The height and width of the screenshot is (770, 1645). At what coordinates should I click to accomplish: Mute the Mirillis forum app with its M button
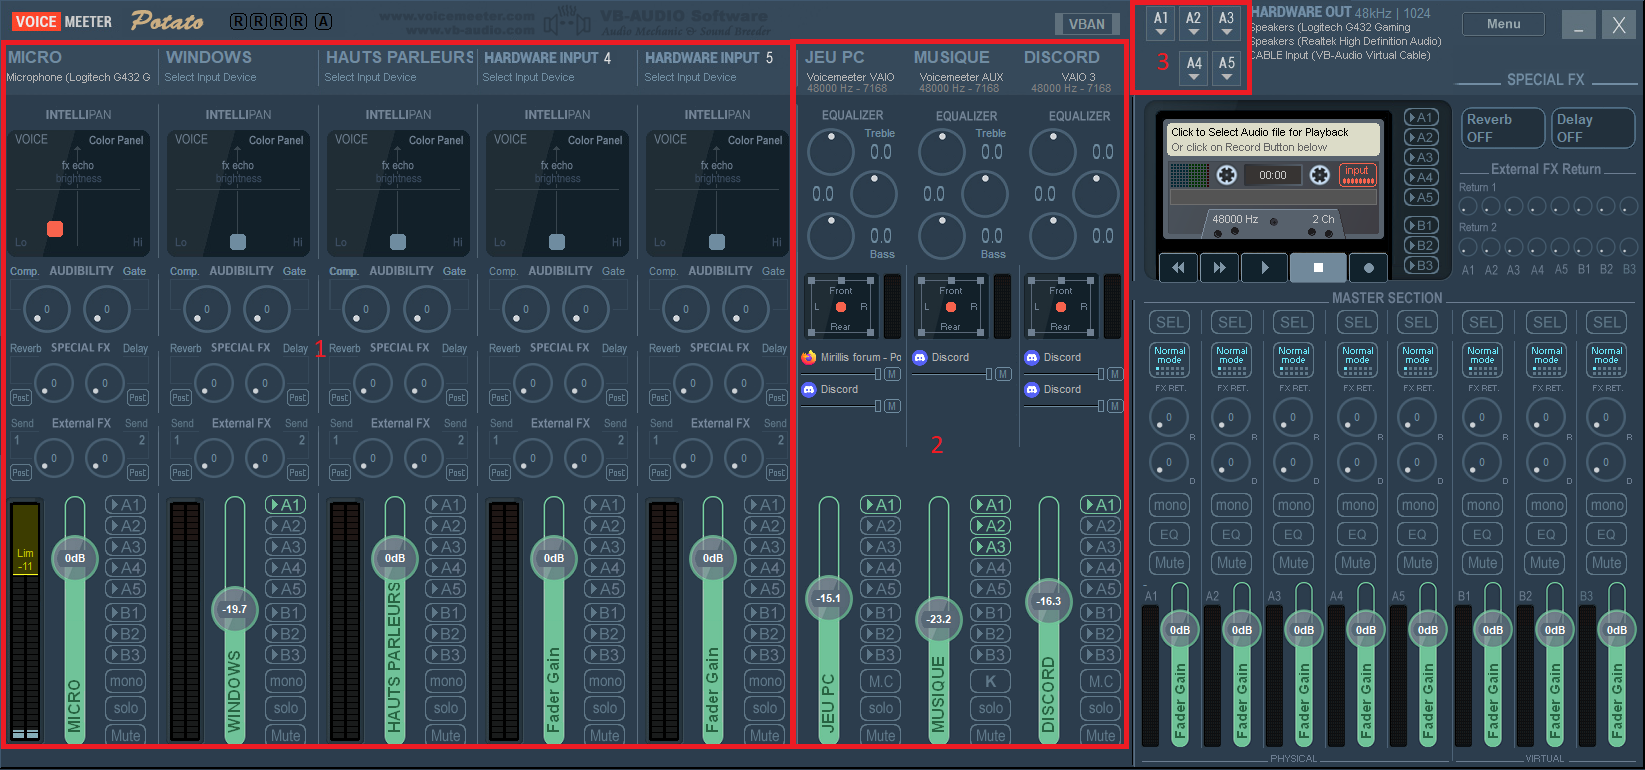(892, 374)
